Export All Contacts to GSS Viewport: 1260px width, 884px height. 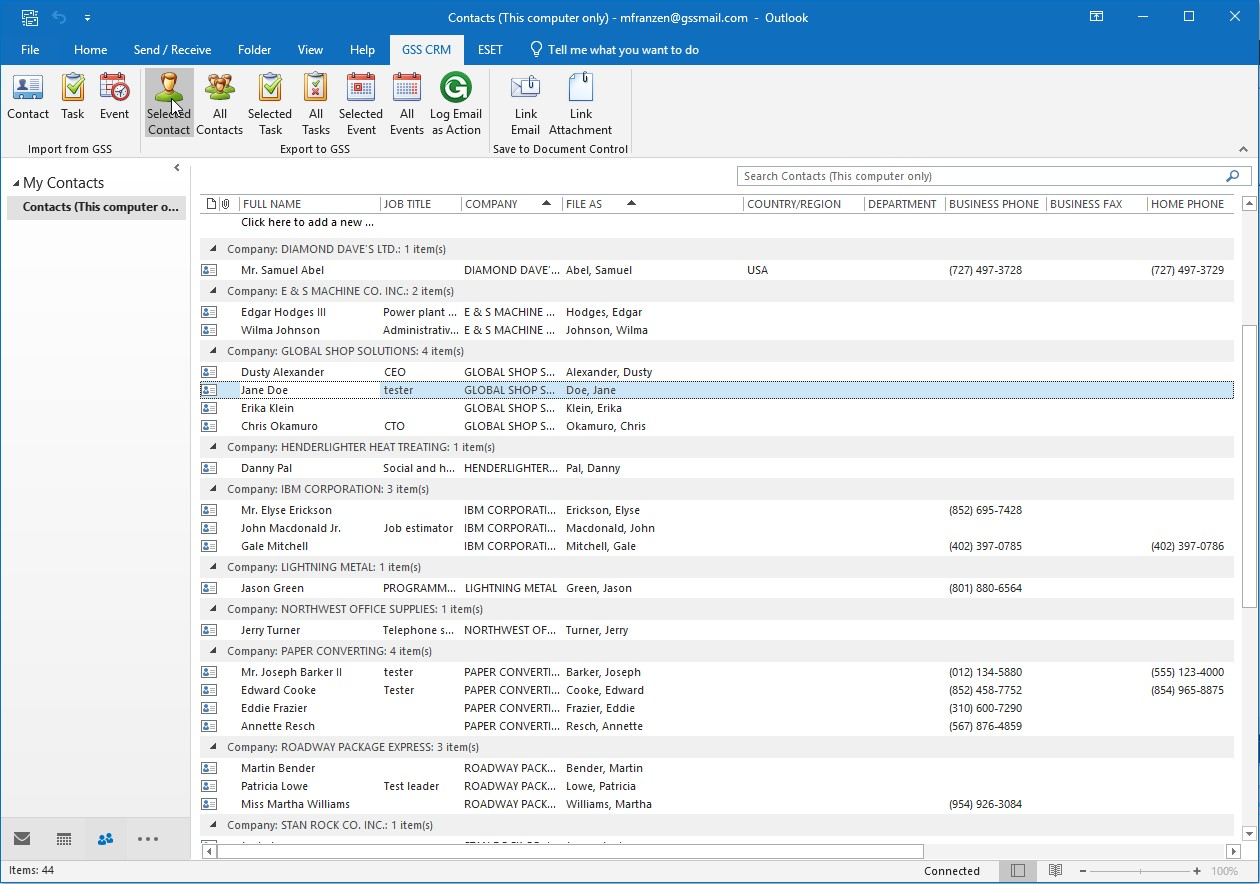(x=220, y=104)
